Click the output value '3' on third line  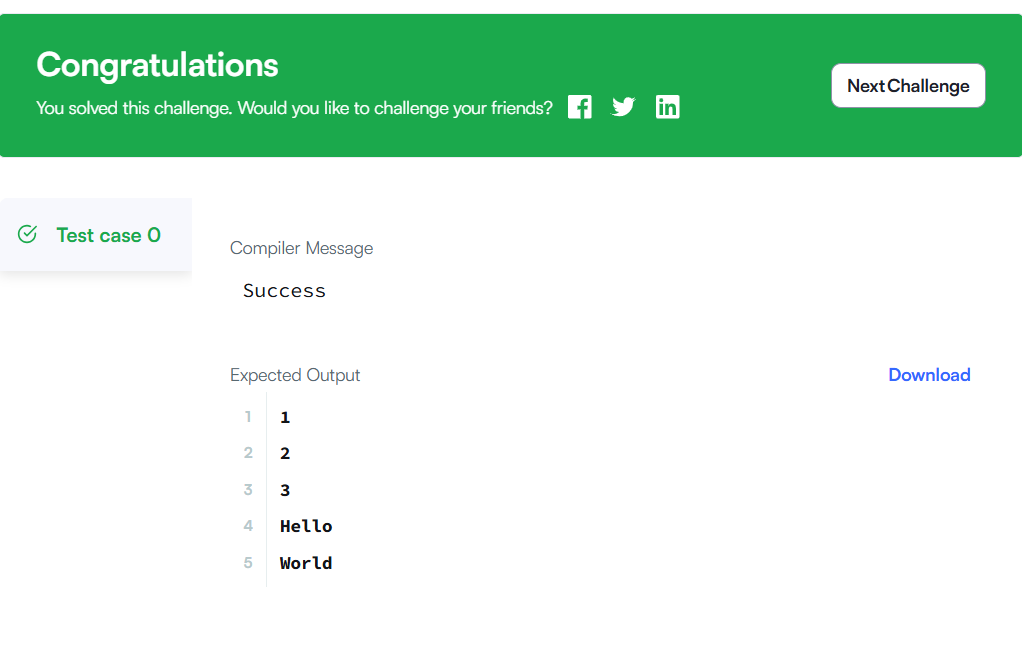click(285, 490)
